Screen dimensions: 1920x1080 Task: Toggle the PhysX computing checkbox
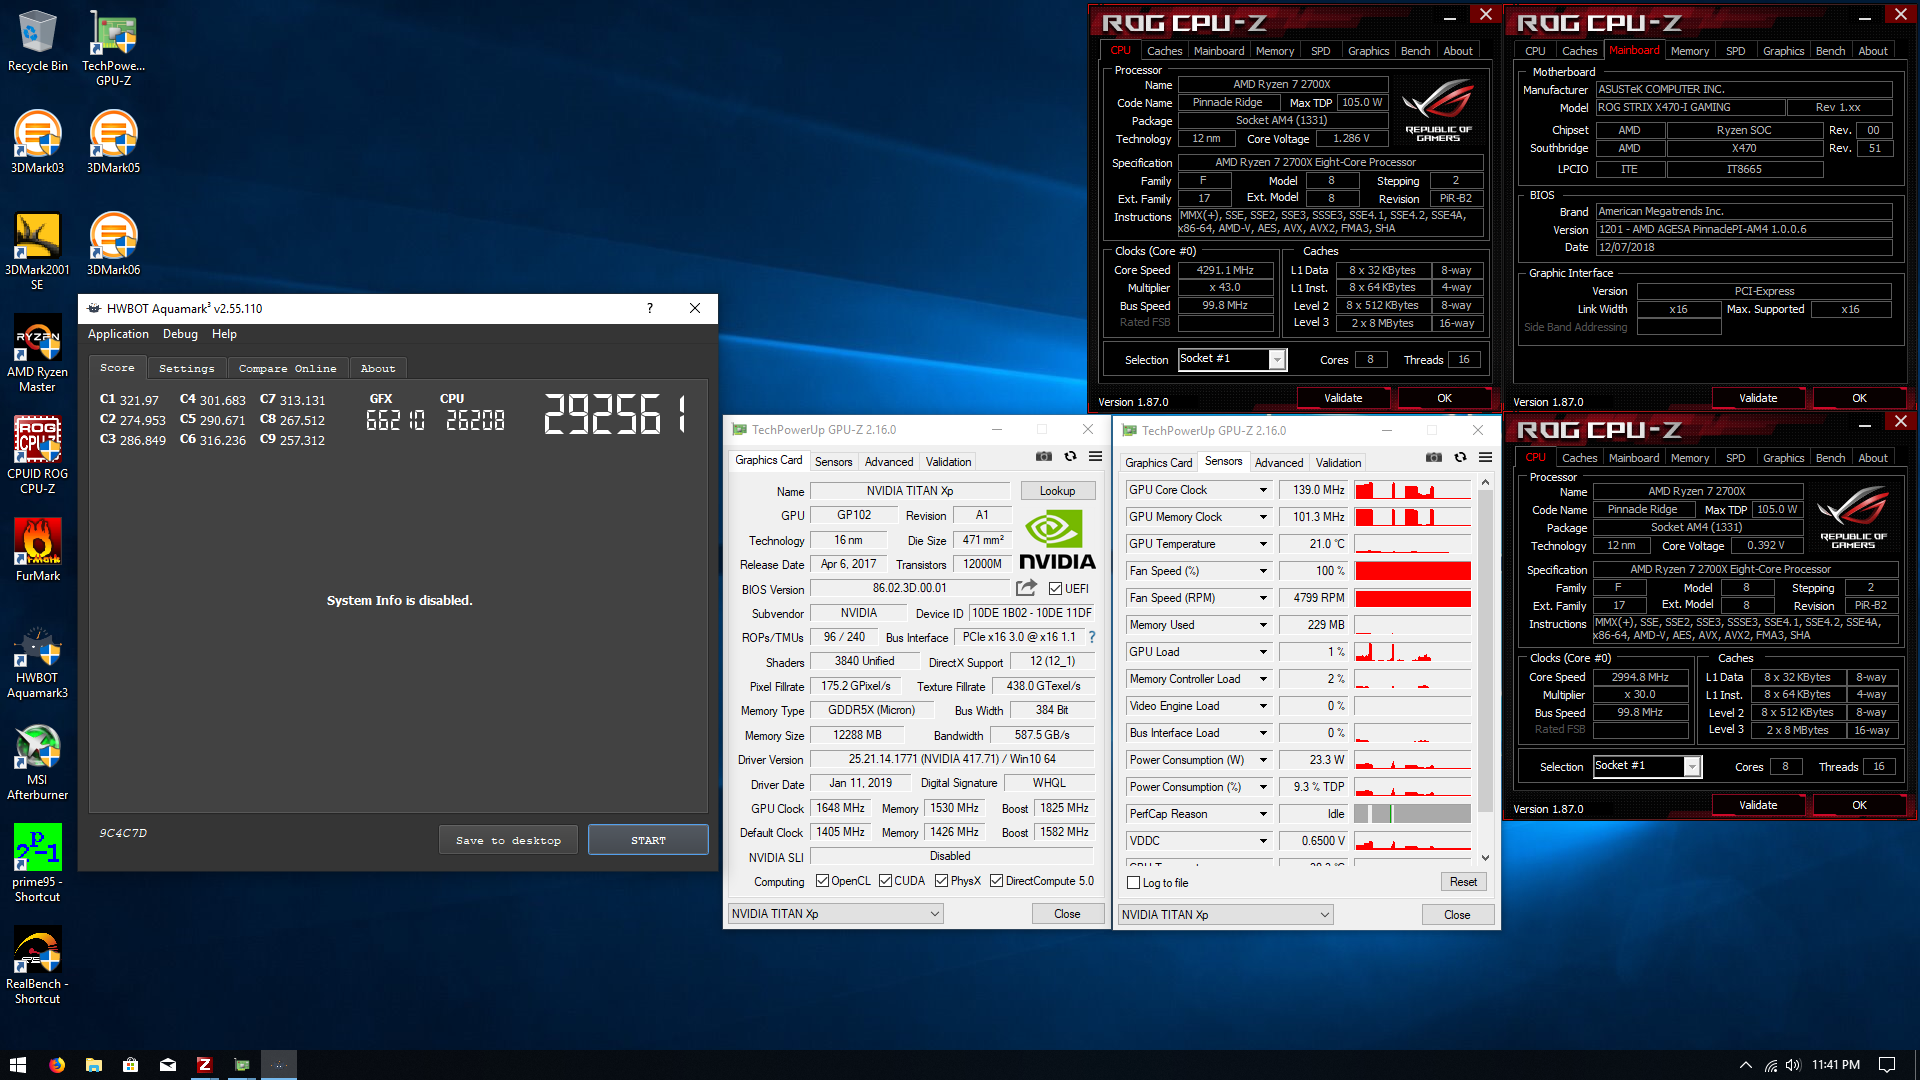(x=941, y=881)
